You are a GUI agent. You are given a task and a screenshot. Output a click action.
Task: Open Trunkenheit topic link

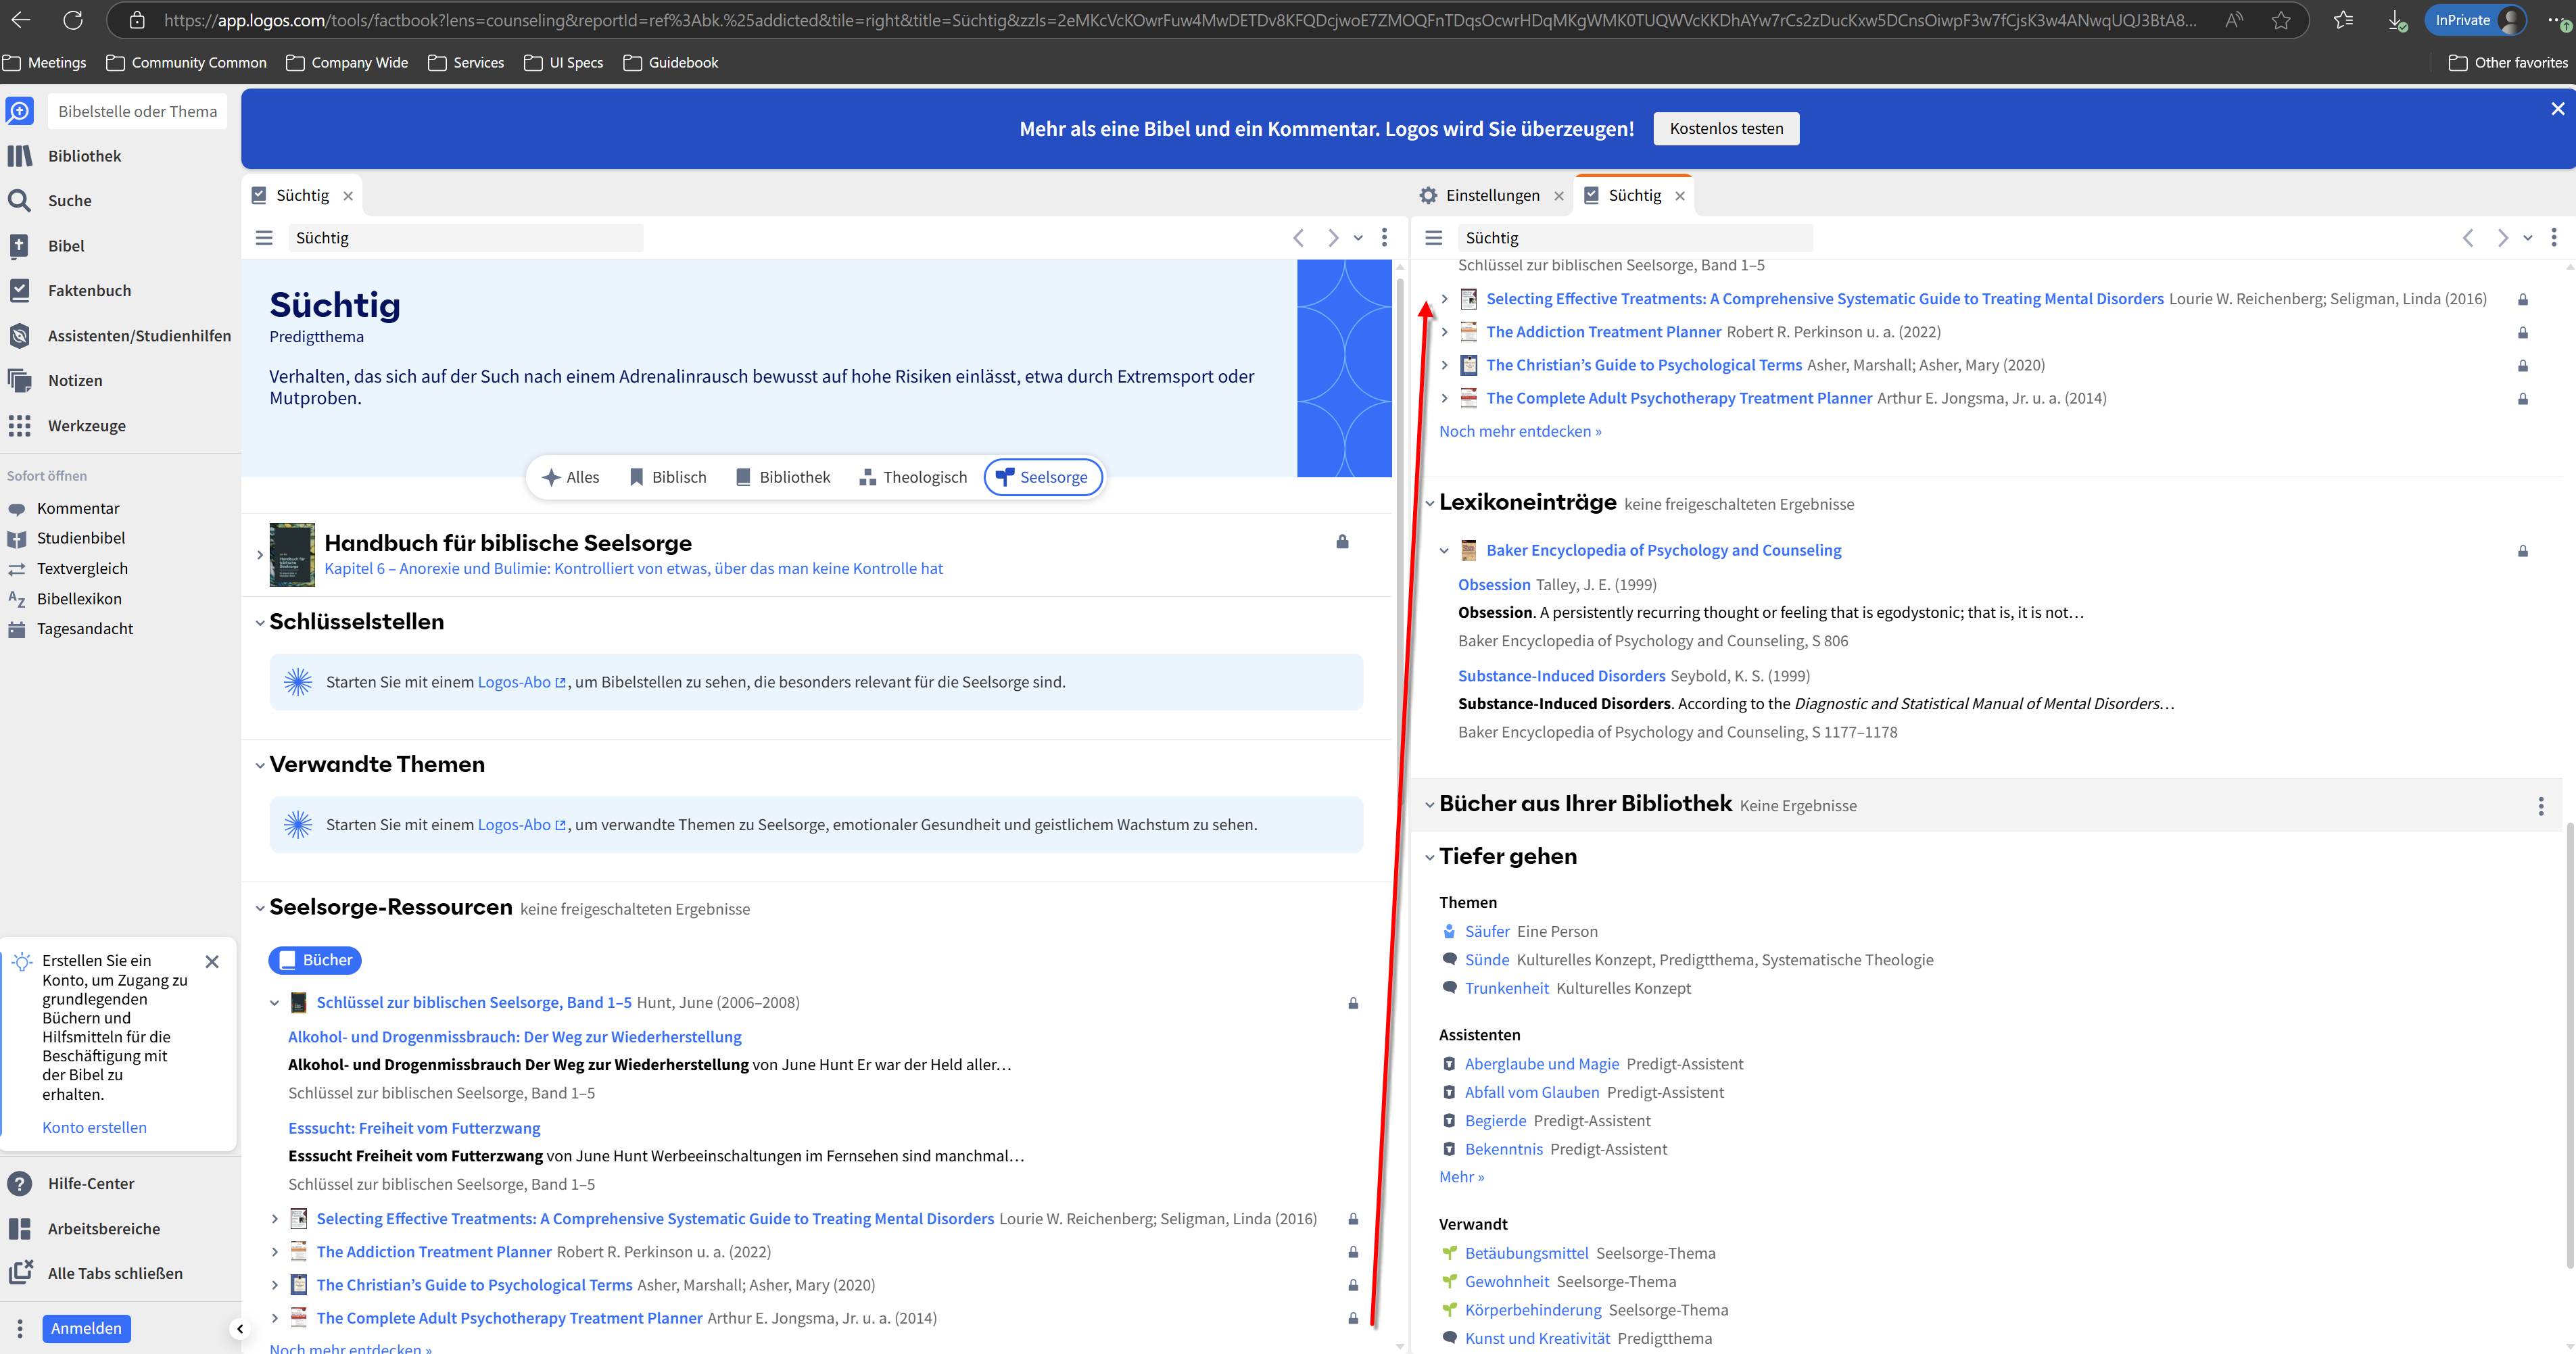pyautogui.click(x=1506, y=988)
